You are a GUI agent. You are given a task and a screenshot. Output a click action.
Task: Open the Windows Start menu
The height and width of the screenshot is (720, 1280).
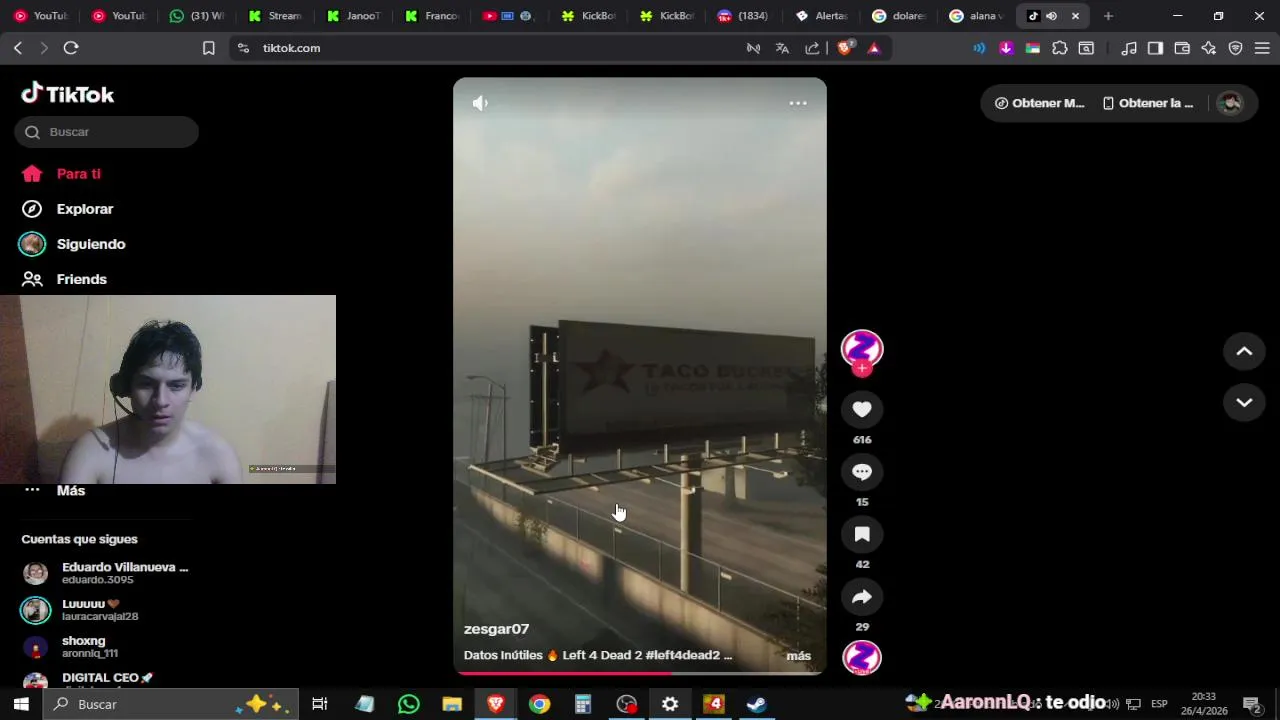tap(21, 704)
